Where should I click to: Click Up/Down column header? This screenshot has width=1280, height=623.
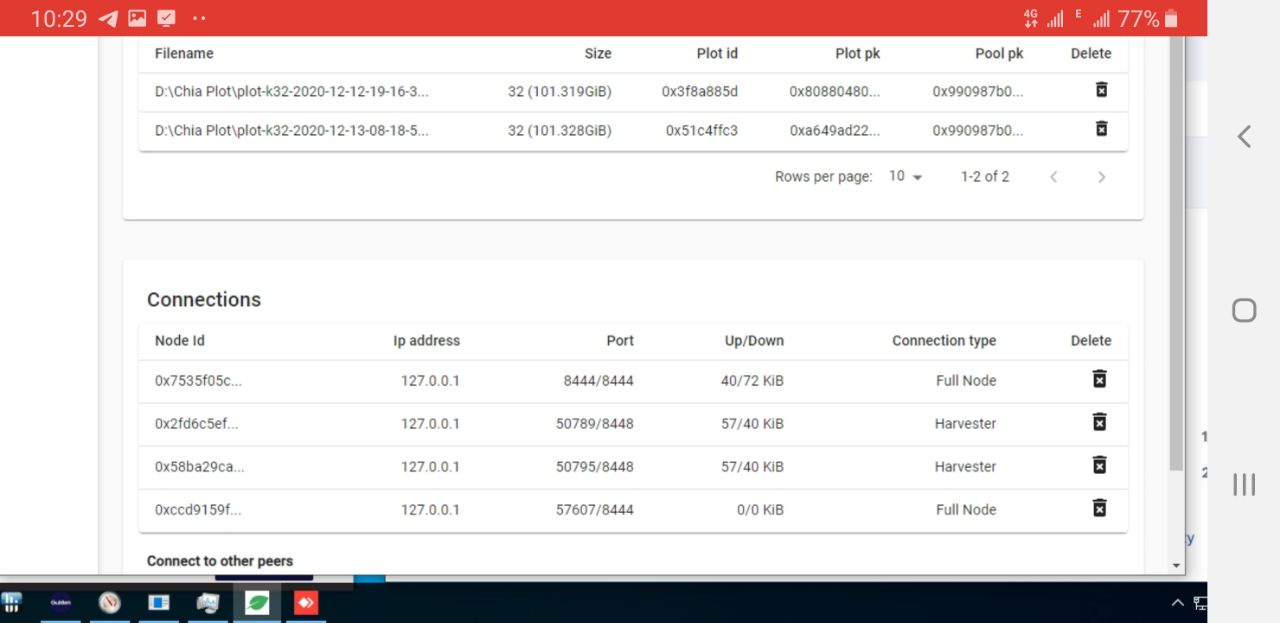tap(754, 340)
